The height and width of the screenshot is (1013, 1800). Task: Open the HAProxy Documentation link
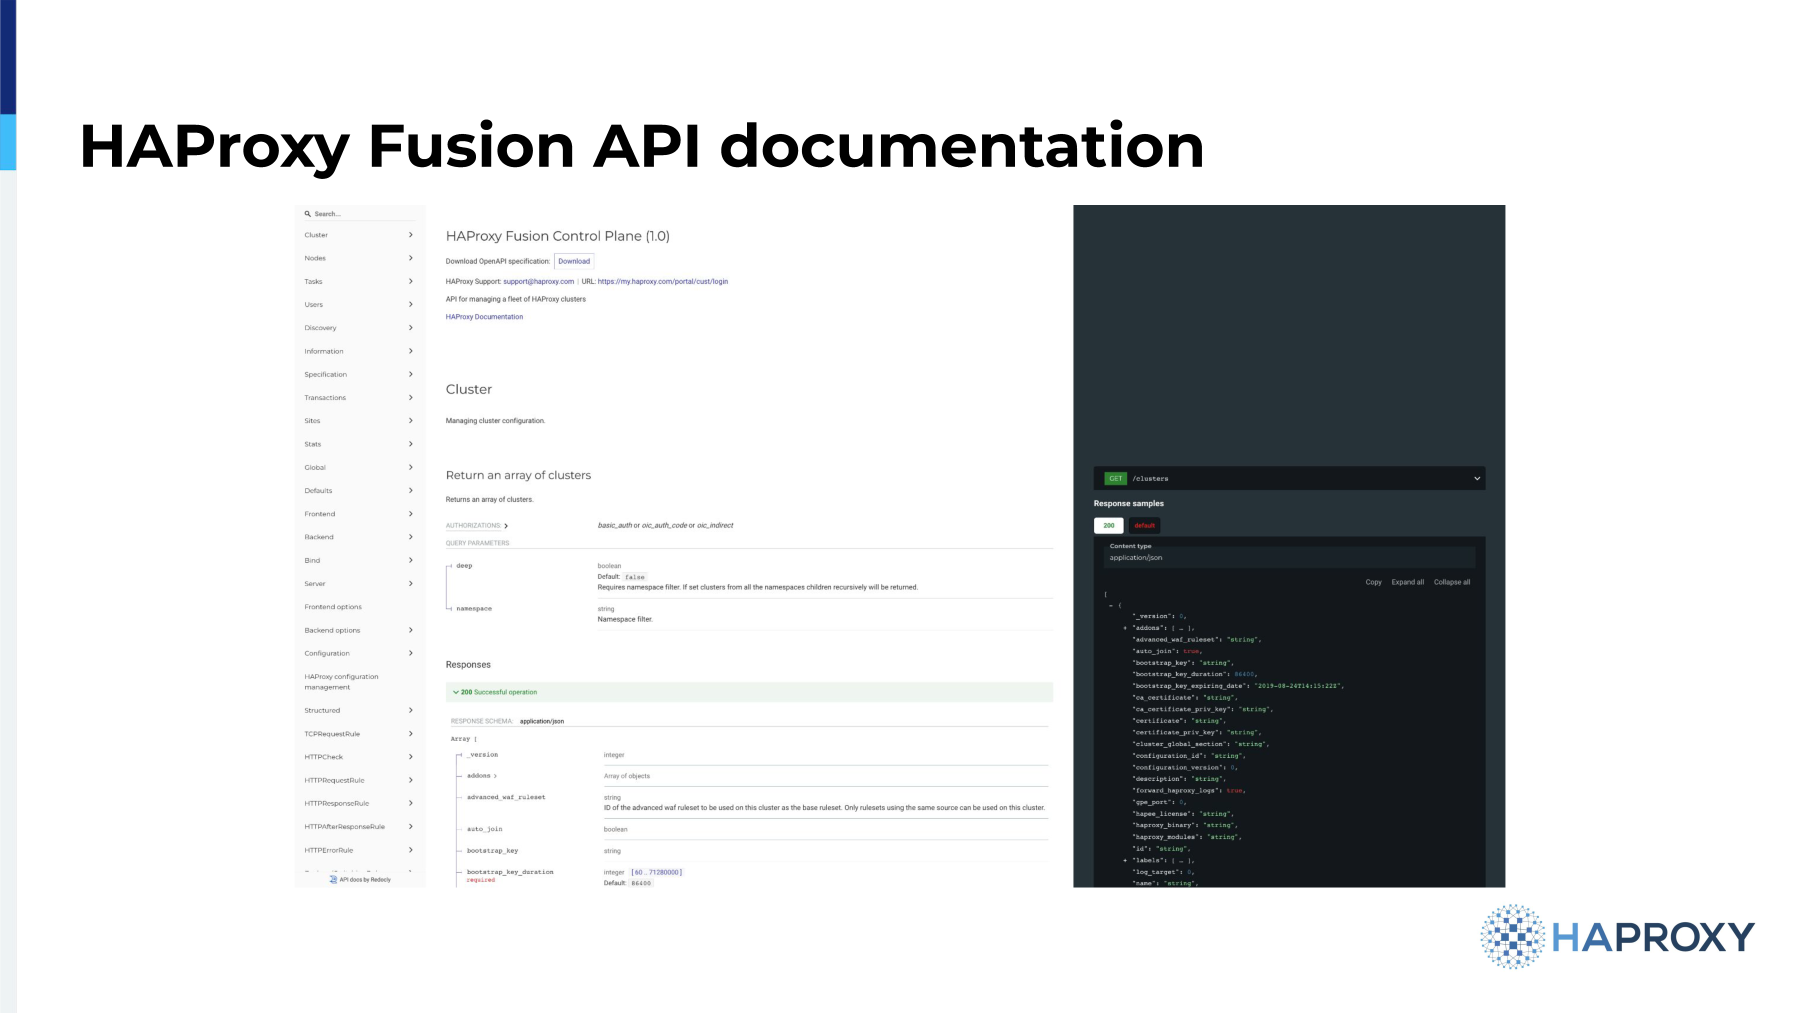click(484, 317)
